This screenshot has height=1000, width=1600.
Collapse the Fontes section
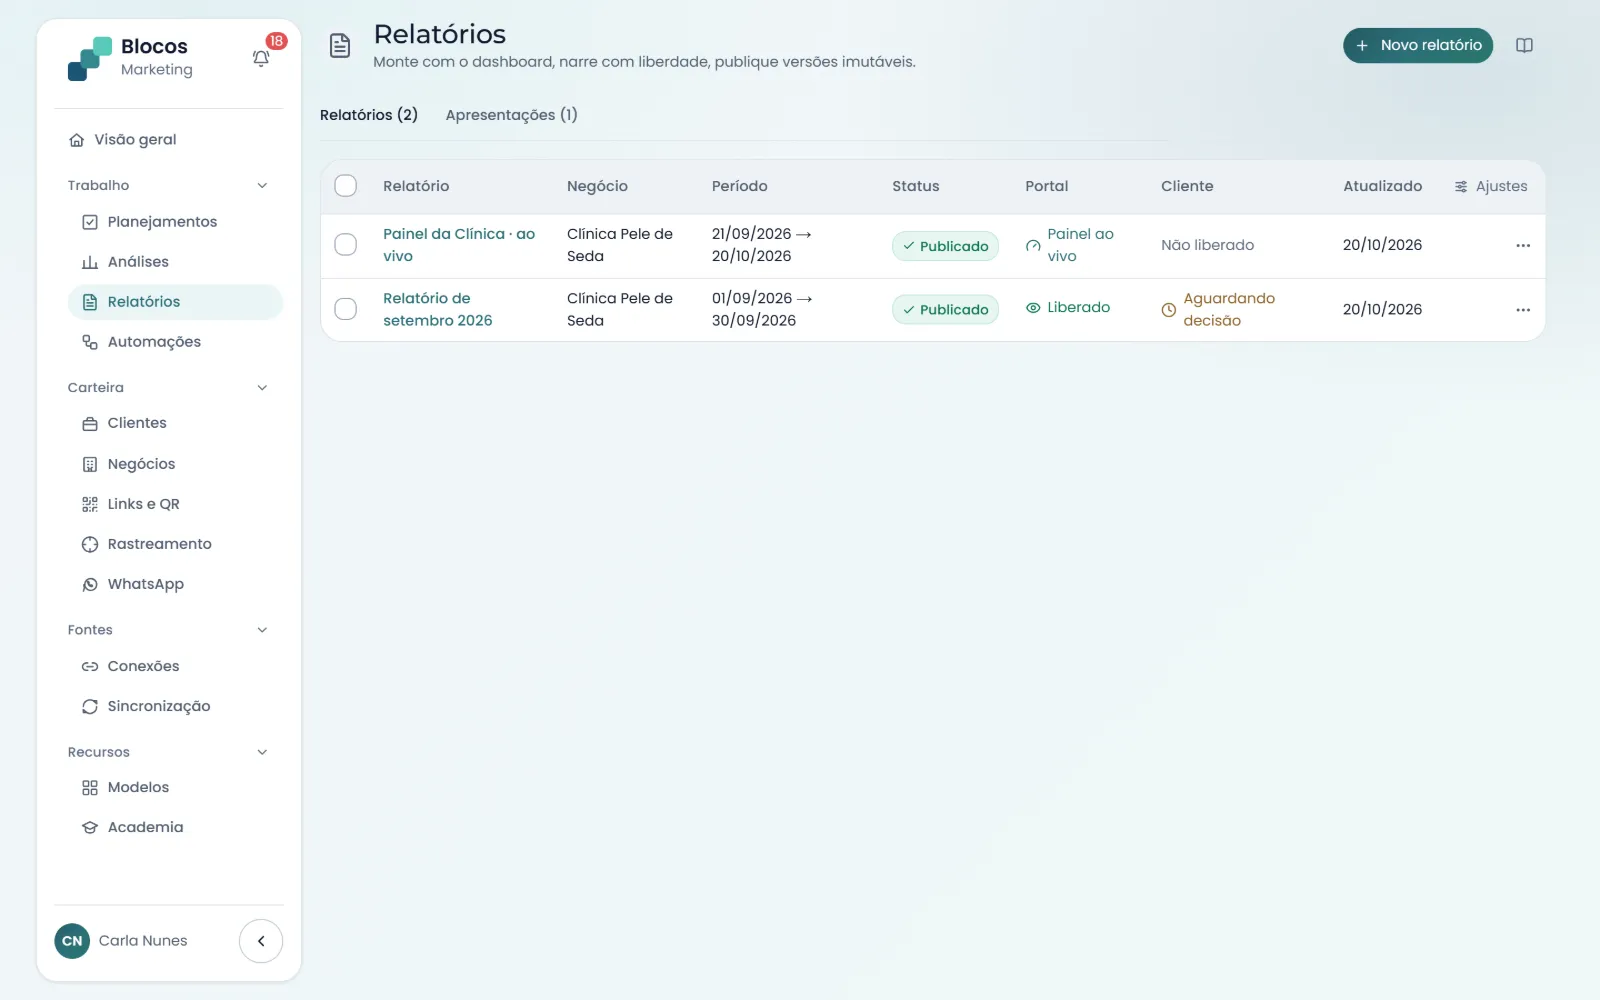(262, 630)
